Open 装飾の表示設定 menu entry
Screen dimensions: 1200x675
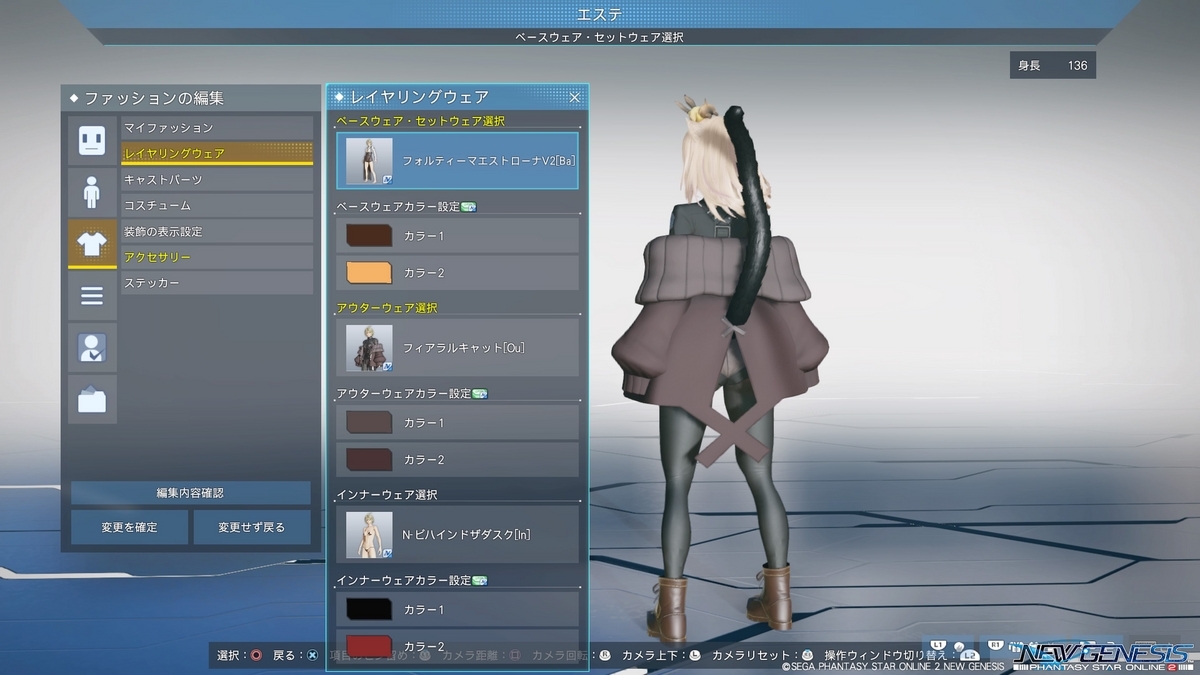pos(217,232)
